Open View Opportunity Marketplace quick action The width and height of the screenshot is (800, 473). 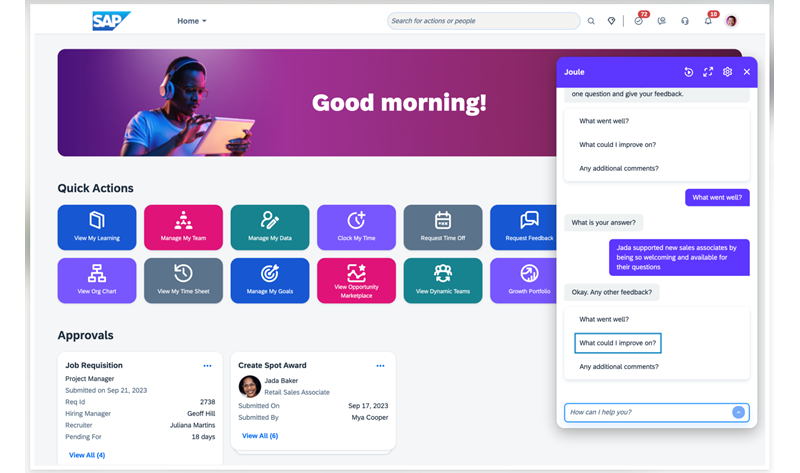[356, 281]
